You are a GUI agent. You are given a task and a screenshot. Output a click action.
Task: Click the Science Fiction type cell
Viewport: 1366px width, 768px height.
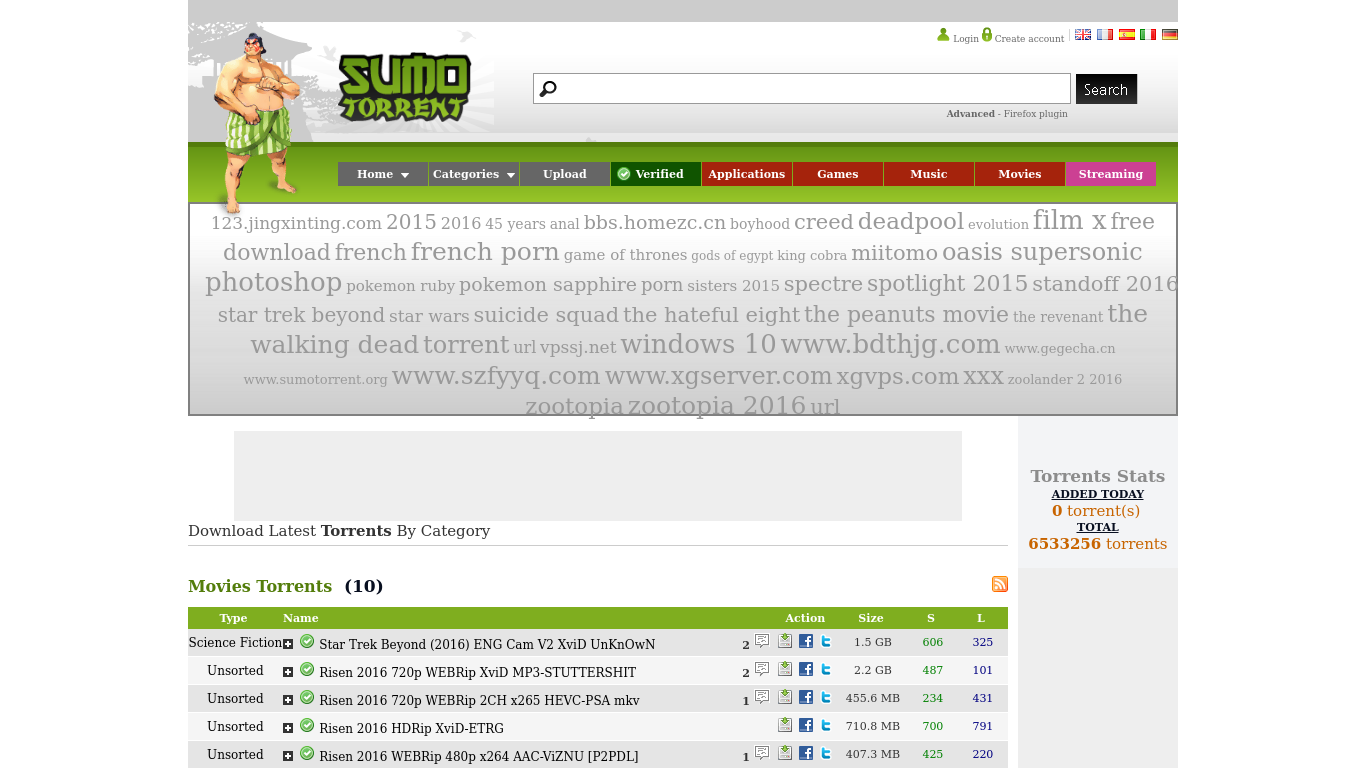pos(235,643)
